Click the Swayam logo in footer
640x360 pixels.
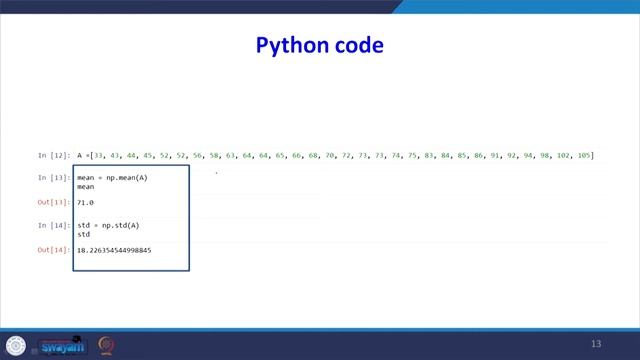coord(62,347)
